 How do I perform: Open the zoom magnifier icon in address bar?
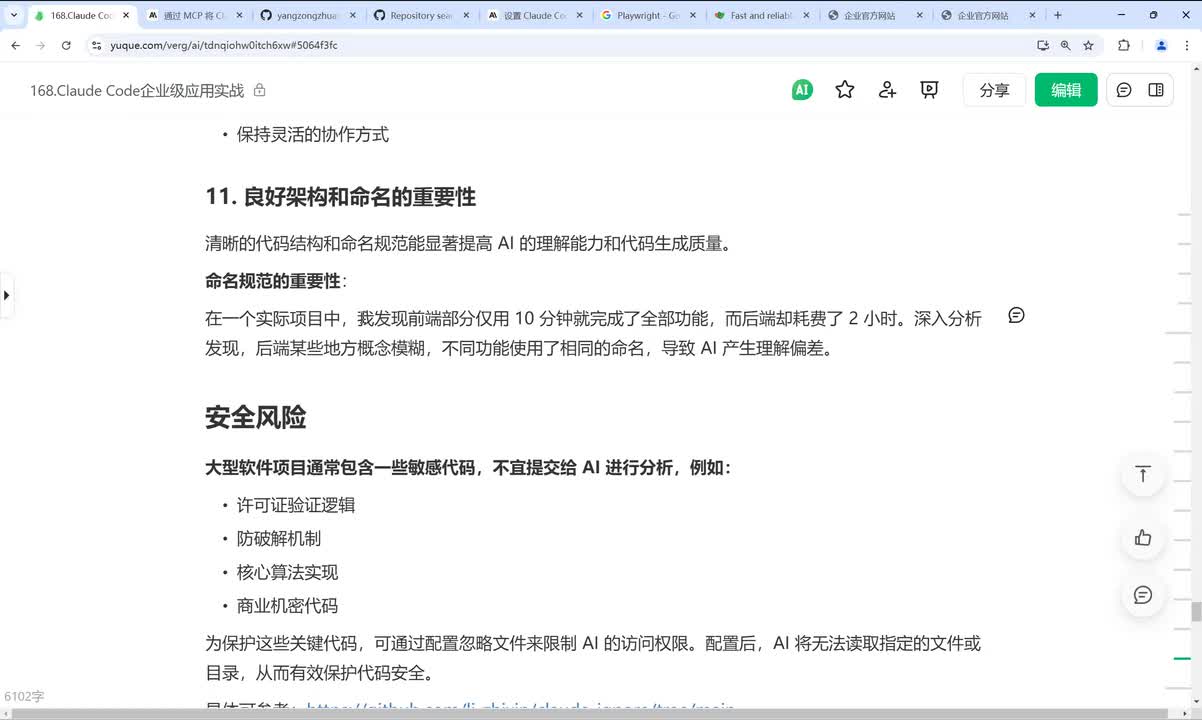tap(1065, 45)
